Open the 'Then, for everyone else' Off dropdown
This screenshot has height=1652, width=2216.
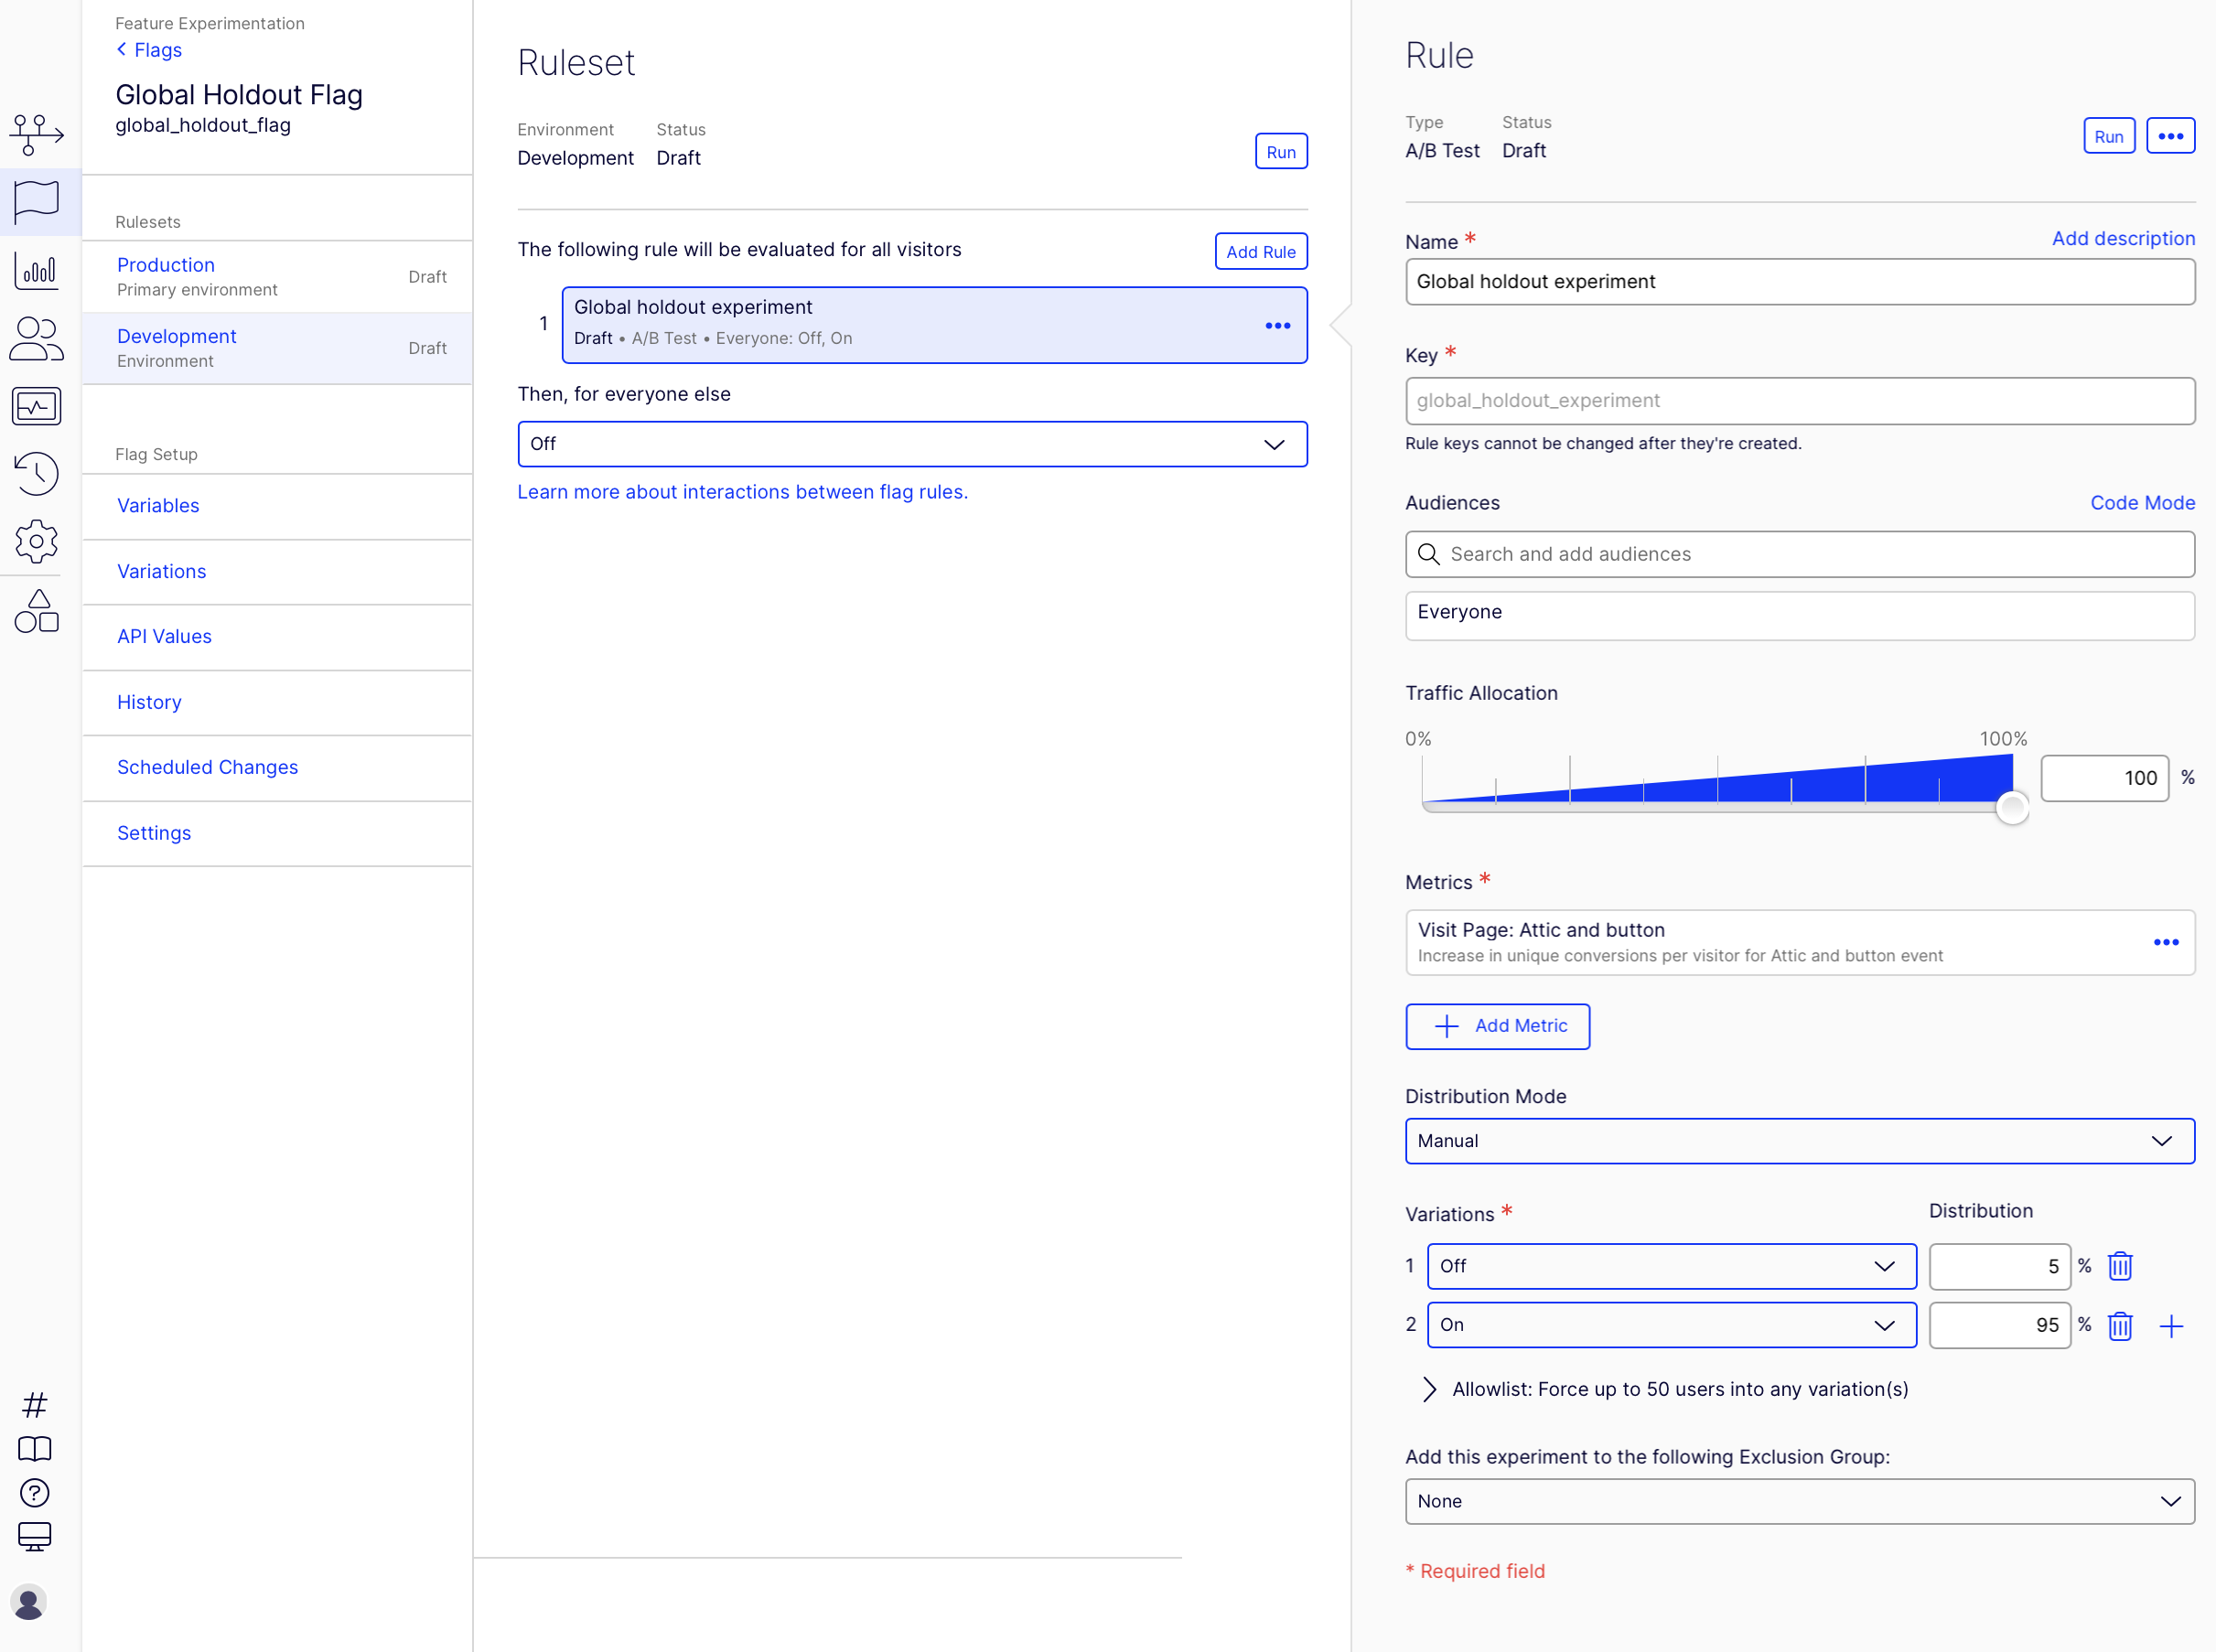911,444
